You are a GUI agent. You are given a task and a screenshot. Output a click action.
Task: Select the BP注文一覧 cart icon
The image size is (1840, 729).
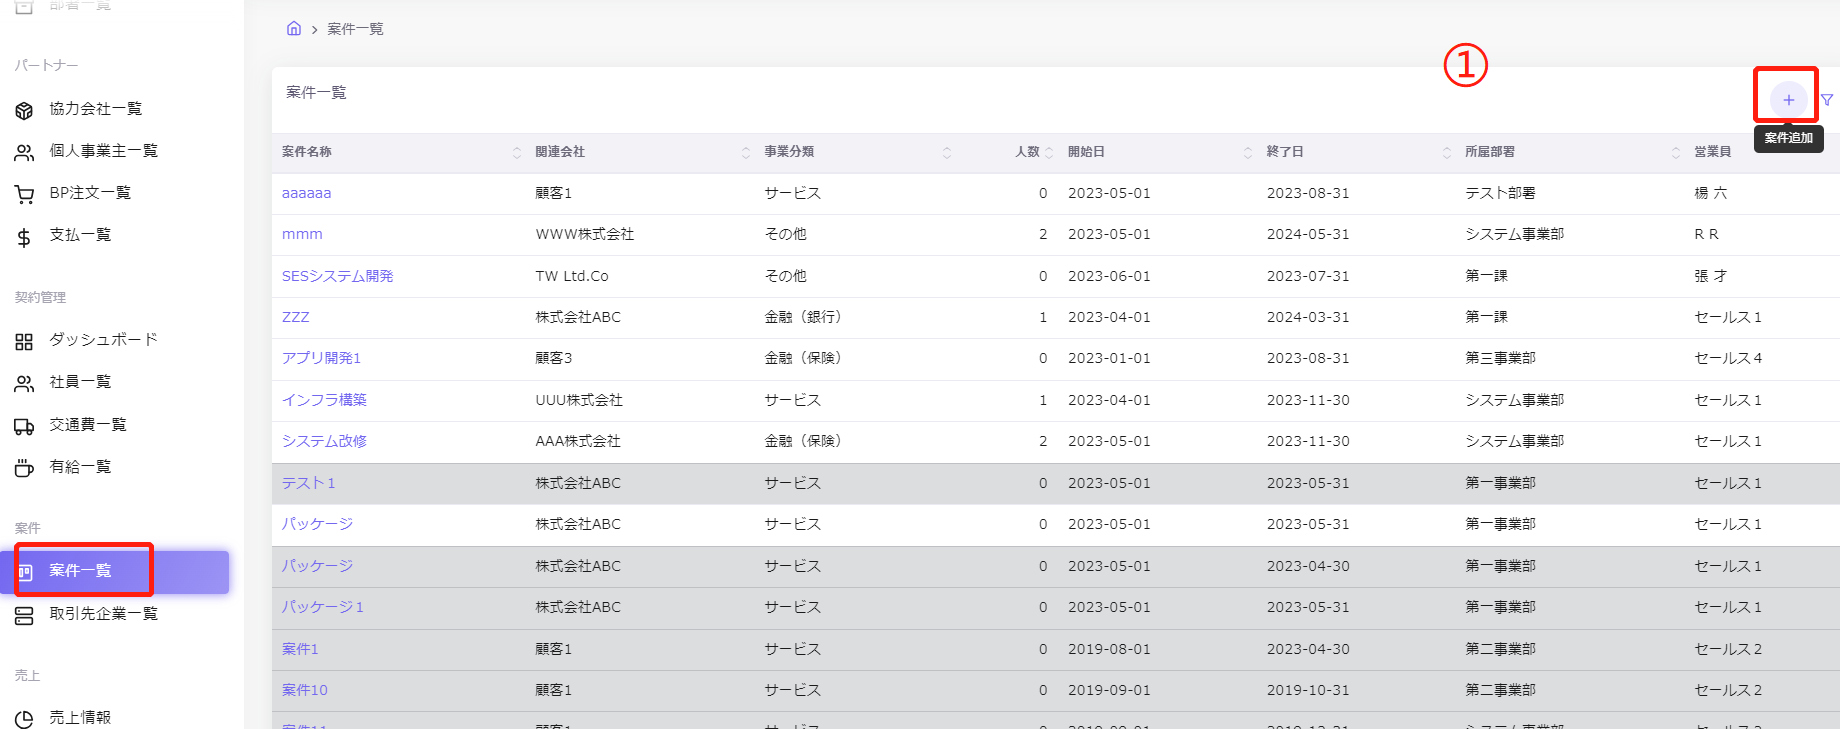[x=24, y=194]
